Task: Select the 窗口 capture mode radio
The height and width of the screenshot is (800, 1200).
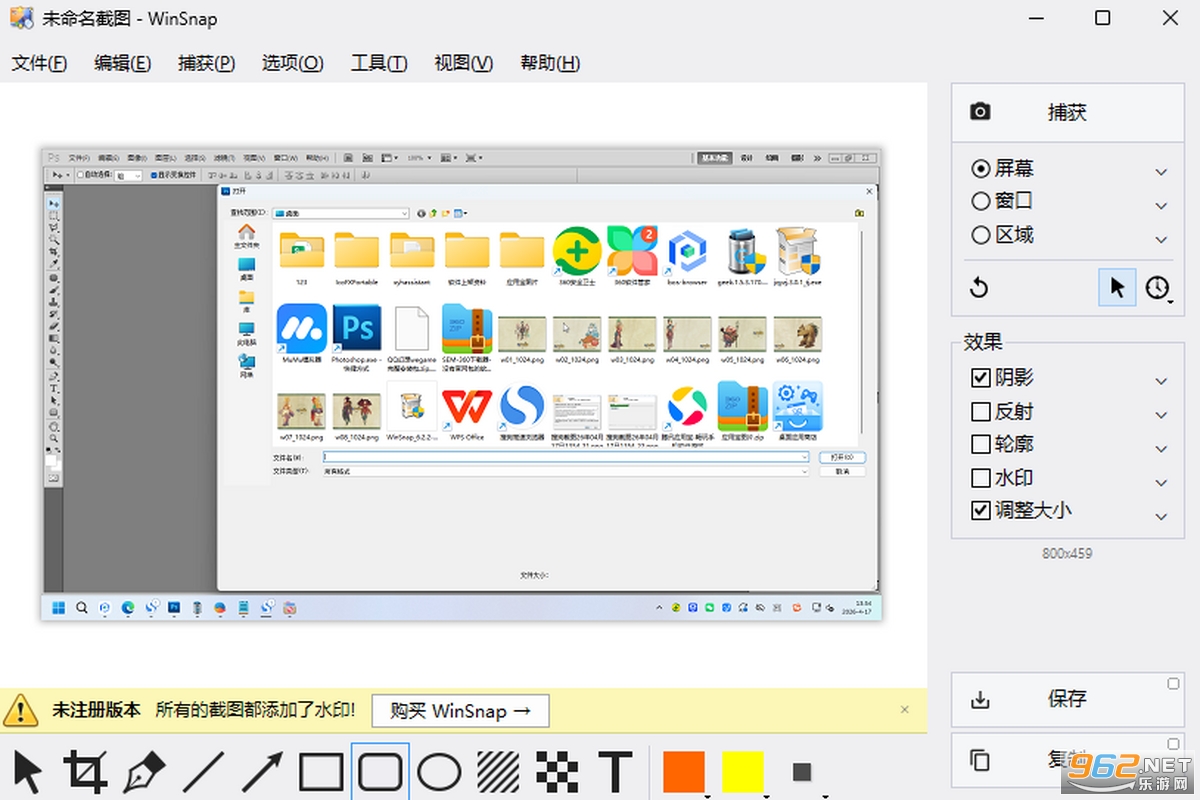Action: pyautogui.click(x=981, y=201)
